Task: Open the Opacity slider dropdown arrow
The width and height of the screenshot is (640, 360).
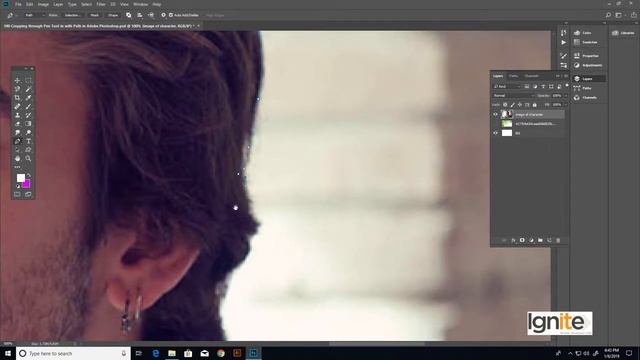Action: click(566, 96)
